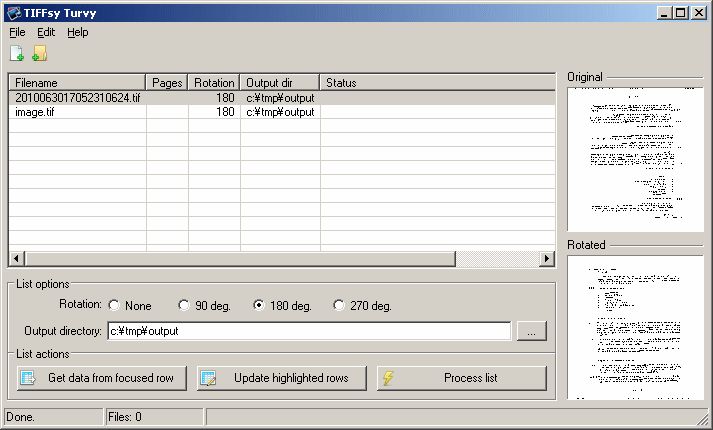Open the File menu
Image resolution: width=713 pixels, height=430 pixels.
pos(17,32)
